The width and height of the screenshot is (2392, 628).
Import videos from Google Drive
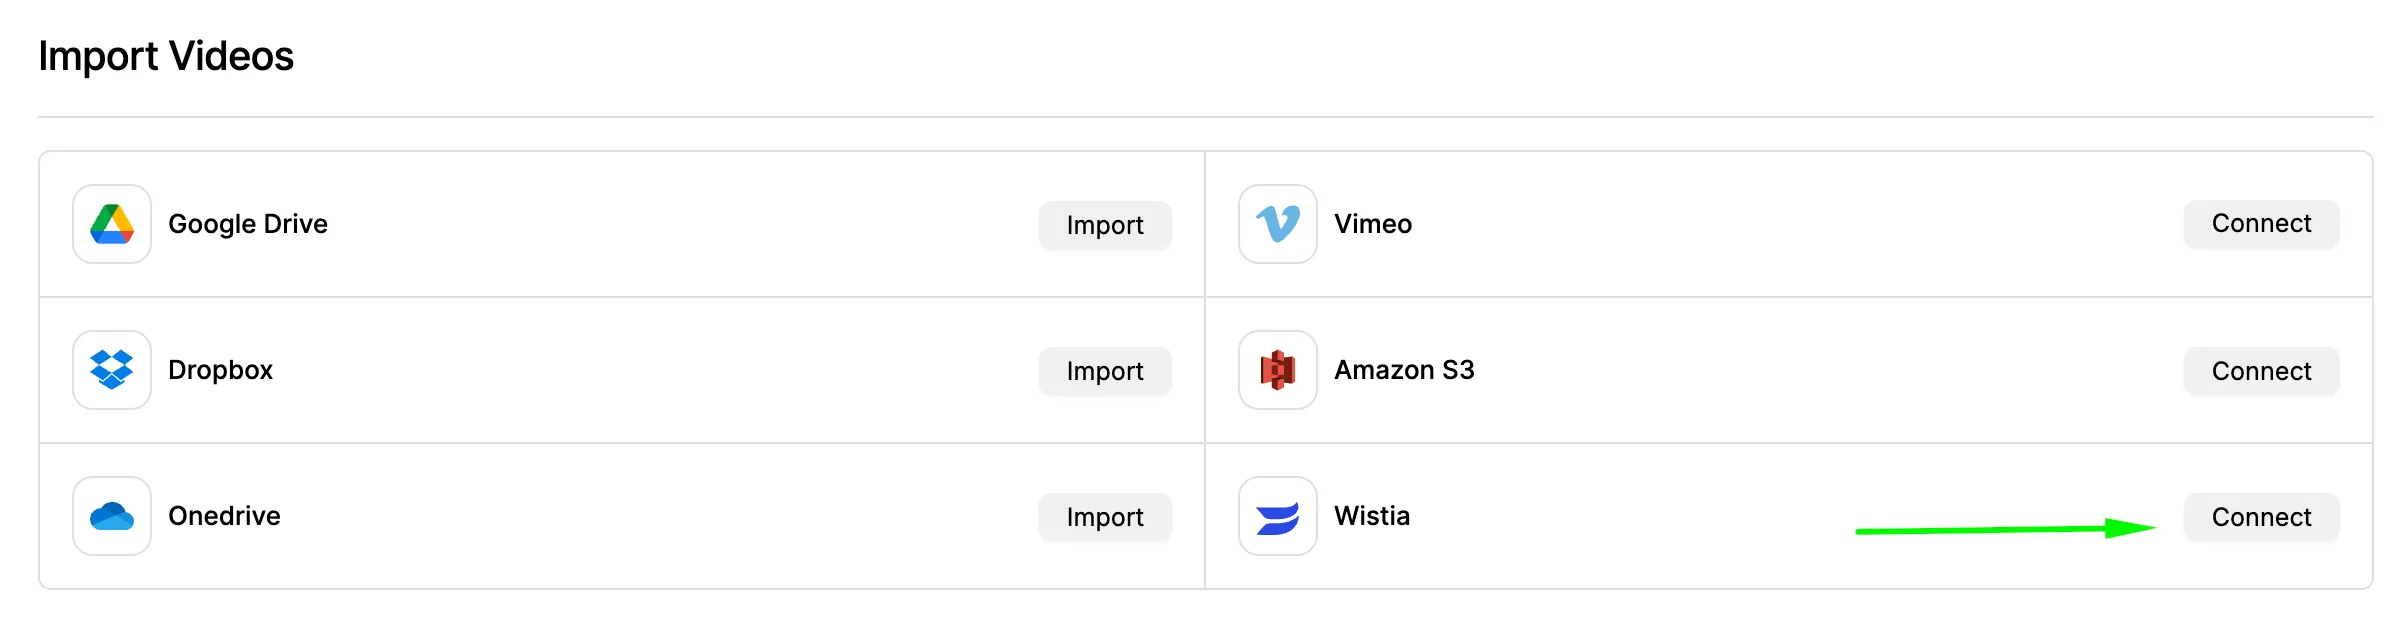coord(1105,225)
